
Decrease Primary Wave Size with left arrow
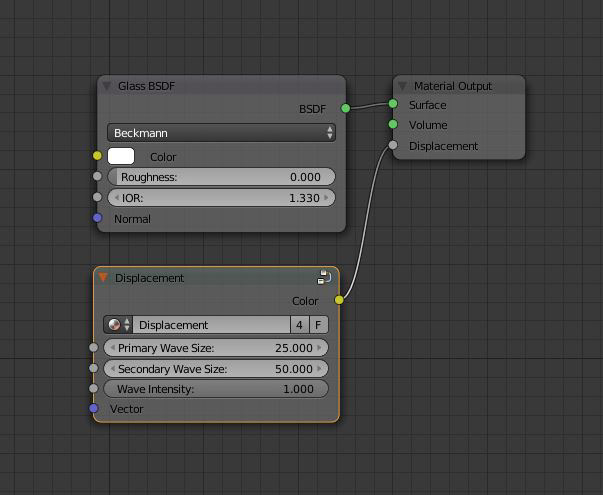[x=113, y=348]
